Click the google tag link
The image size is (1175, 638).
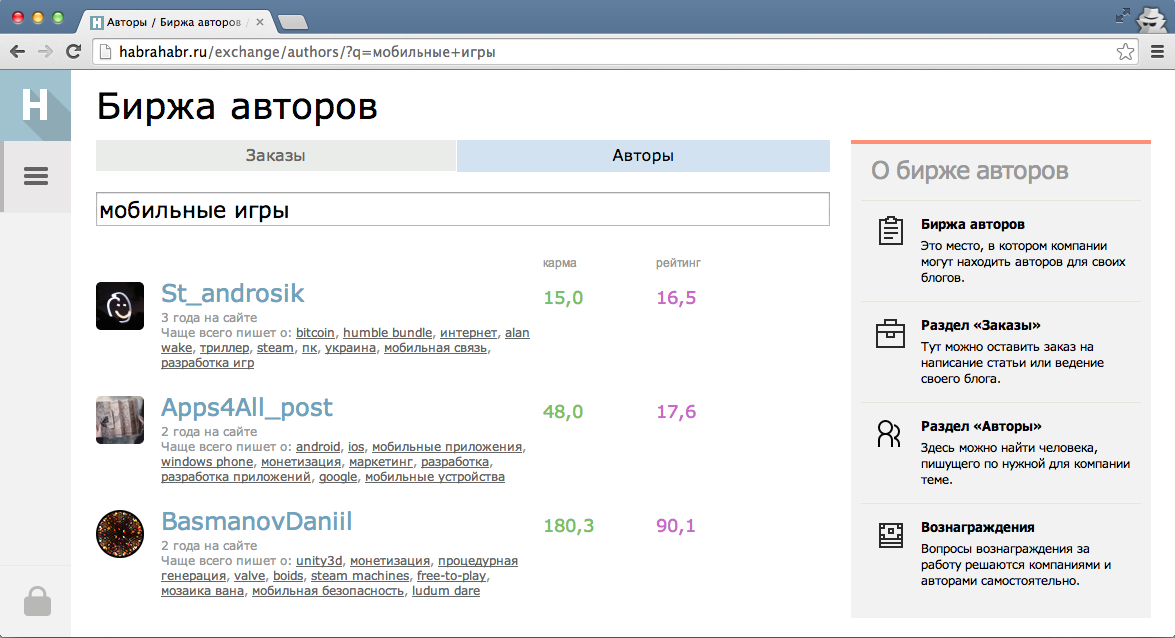pos(338,477)
